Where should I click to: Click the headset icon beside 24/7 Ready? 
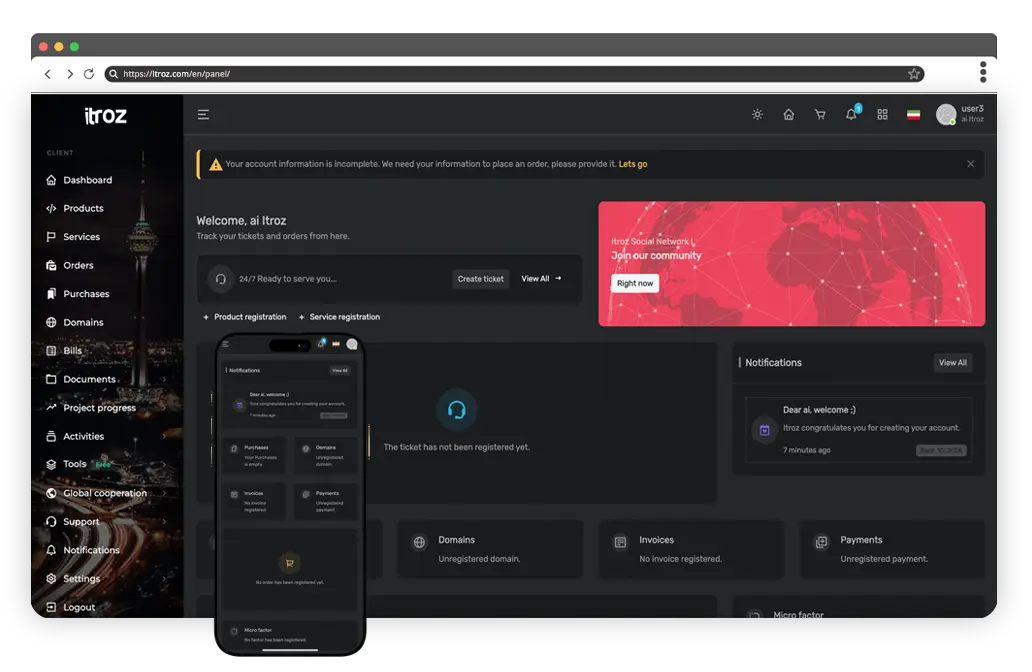pyautogui.click(x=220, y=279)
